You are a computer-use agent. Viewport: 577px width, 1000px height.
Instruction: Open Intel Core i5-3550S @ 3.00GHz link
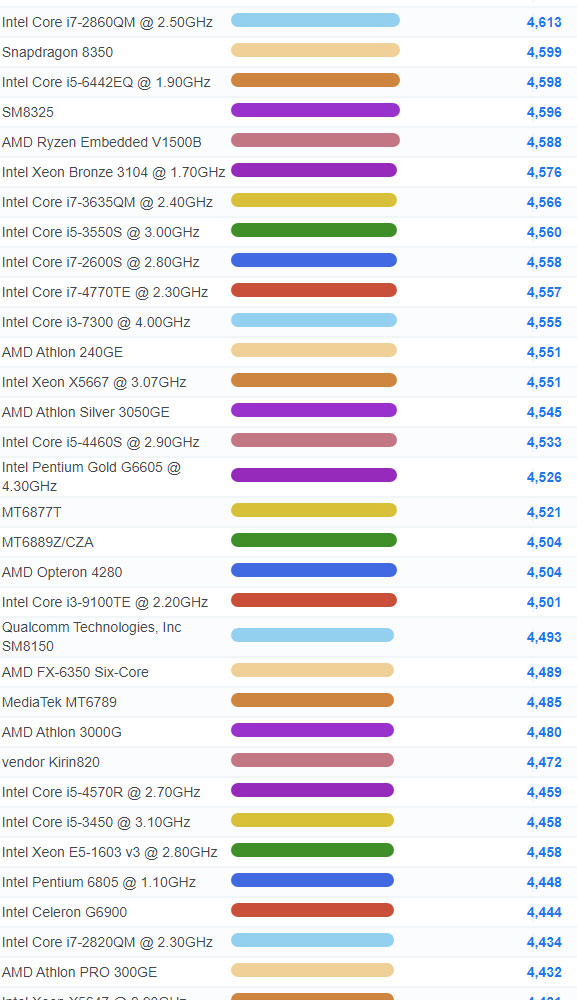[101, 232]
